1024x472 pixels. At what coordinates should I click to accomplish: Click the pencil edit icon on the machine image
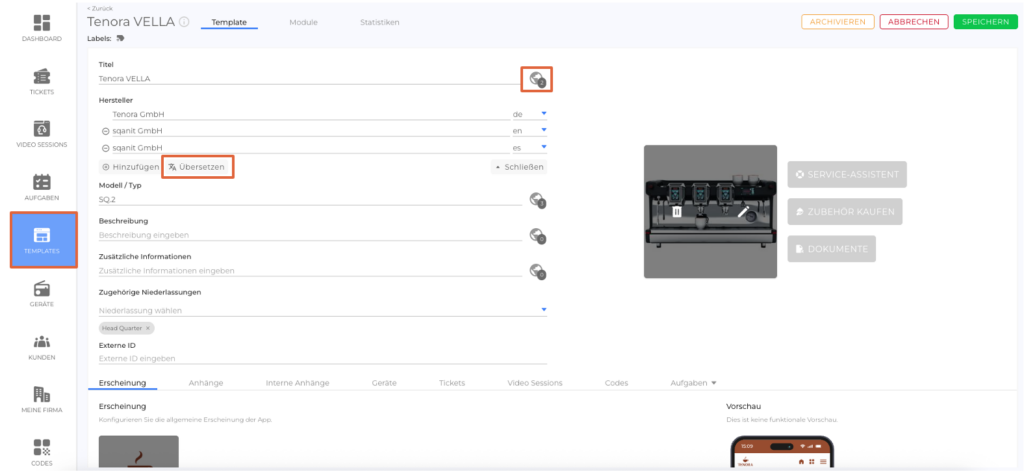[743, 211]
